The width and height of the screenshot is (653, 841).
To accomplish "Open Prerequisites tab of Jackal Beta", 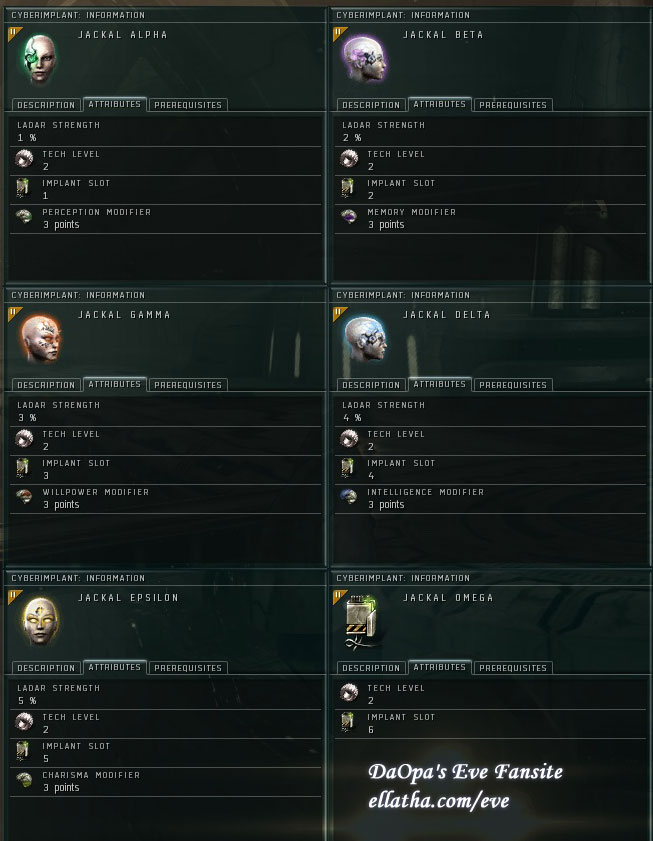I will [x=512, y=105].
